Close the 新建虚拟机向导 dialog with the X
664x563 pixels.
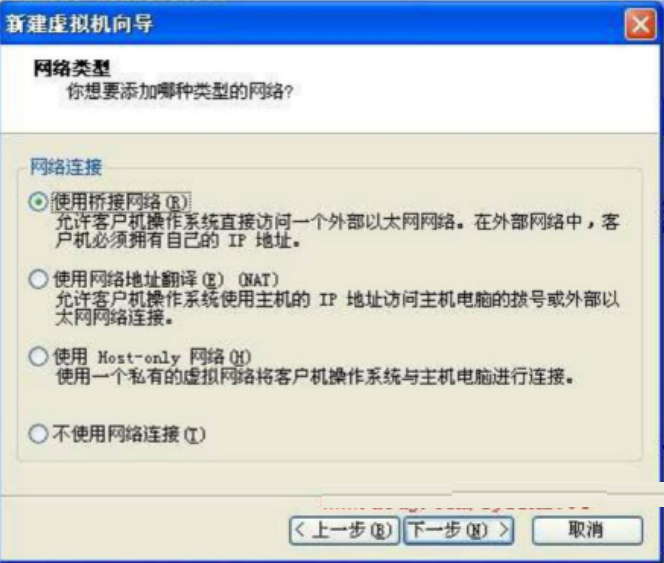click(640, 24)
